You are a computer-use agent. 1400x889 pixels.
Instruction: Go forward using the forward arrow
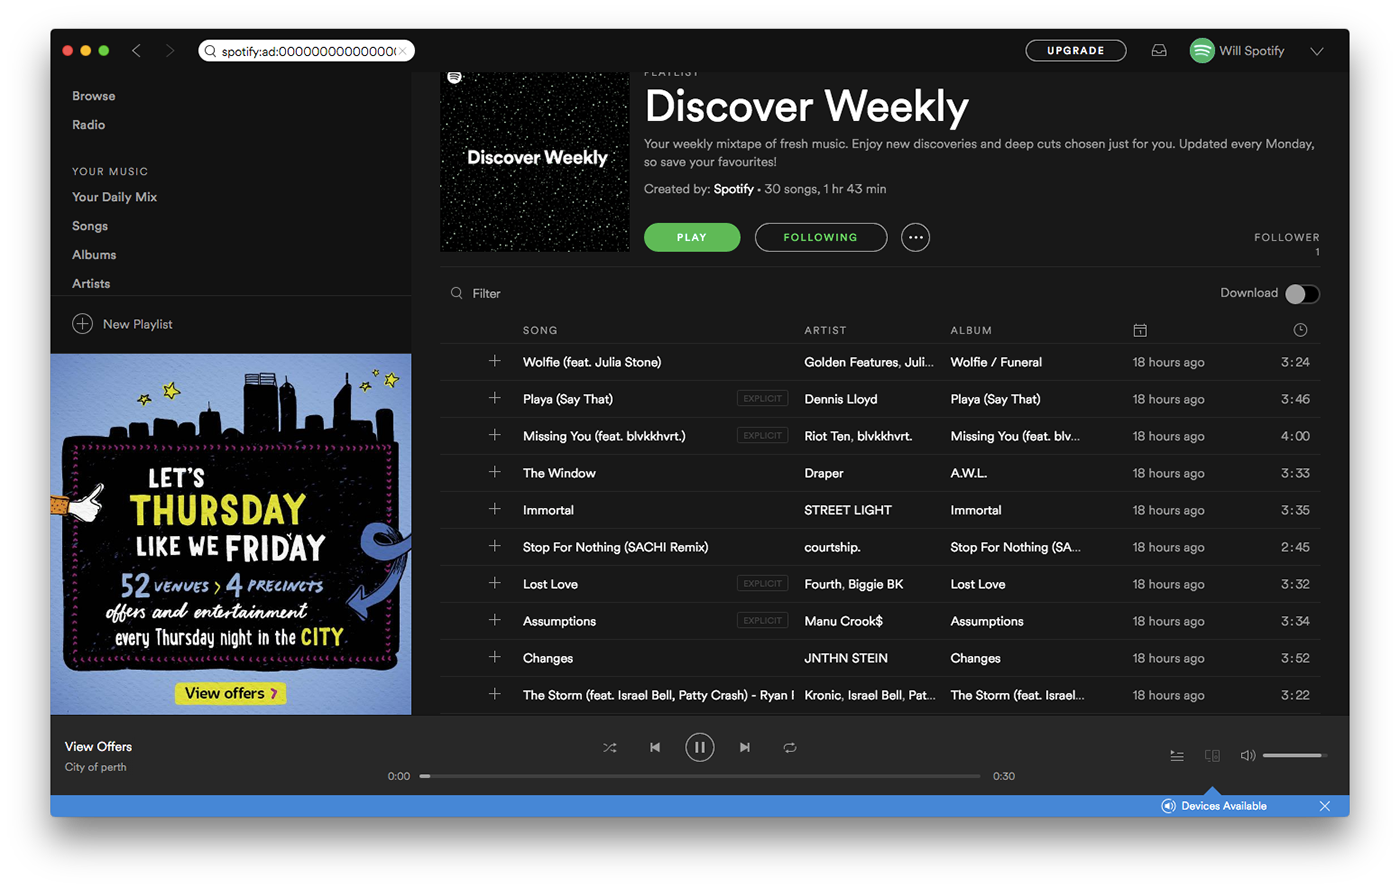point(169,51)
